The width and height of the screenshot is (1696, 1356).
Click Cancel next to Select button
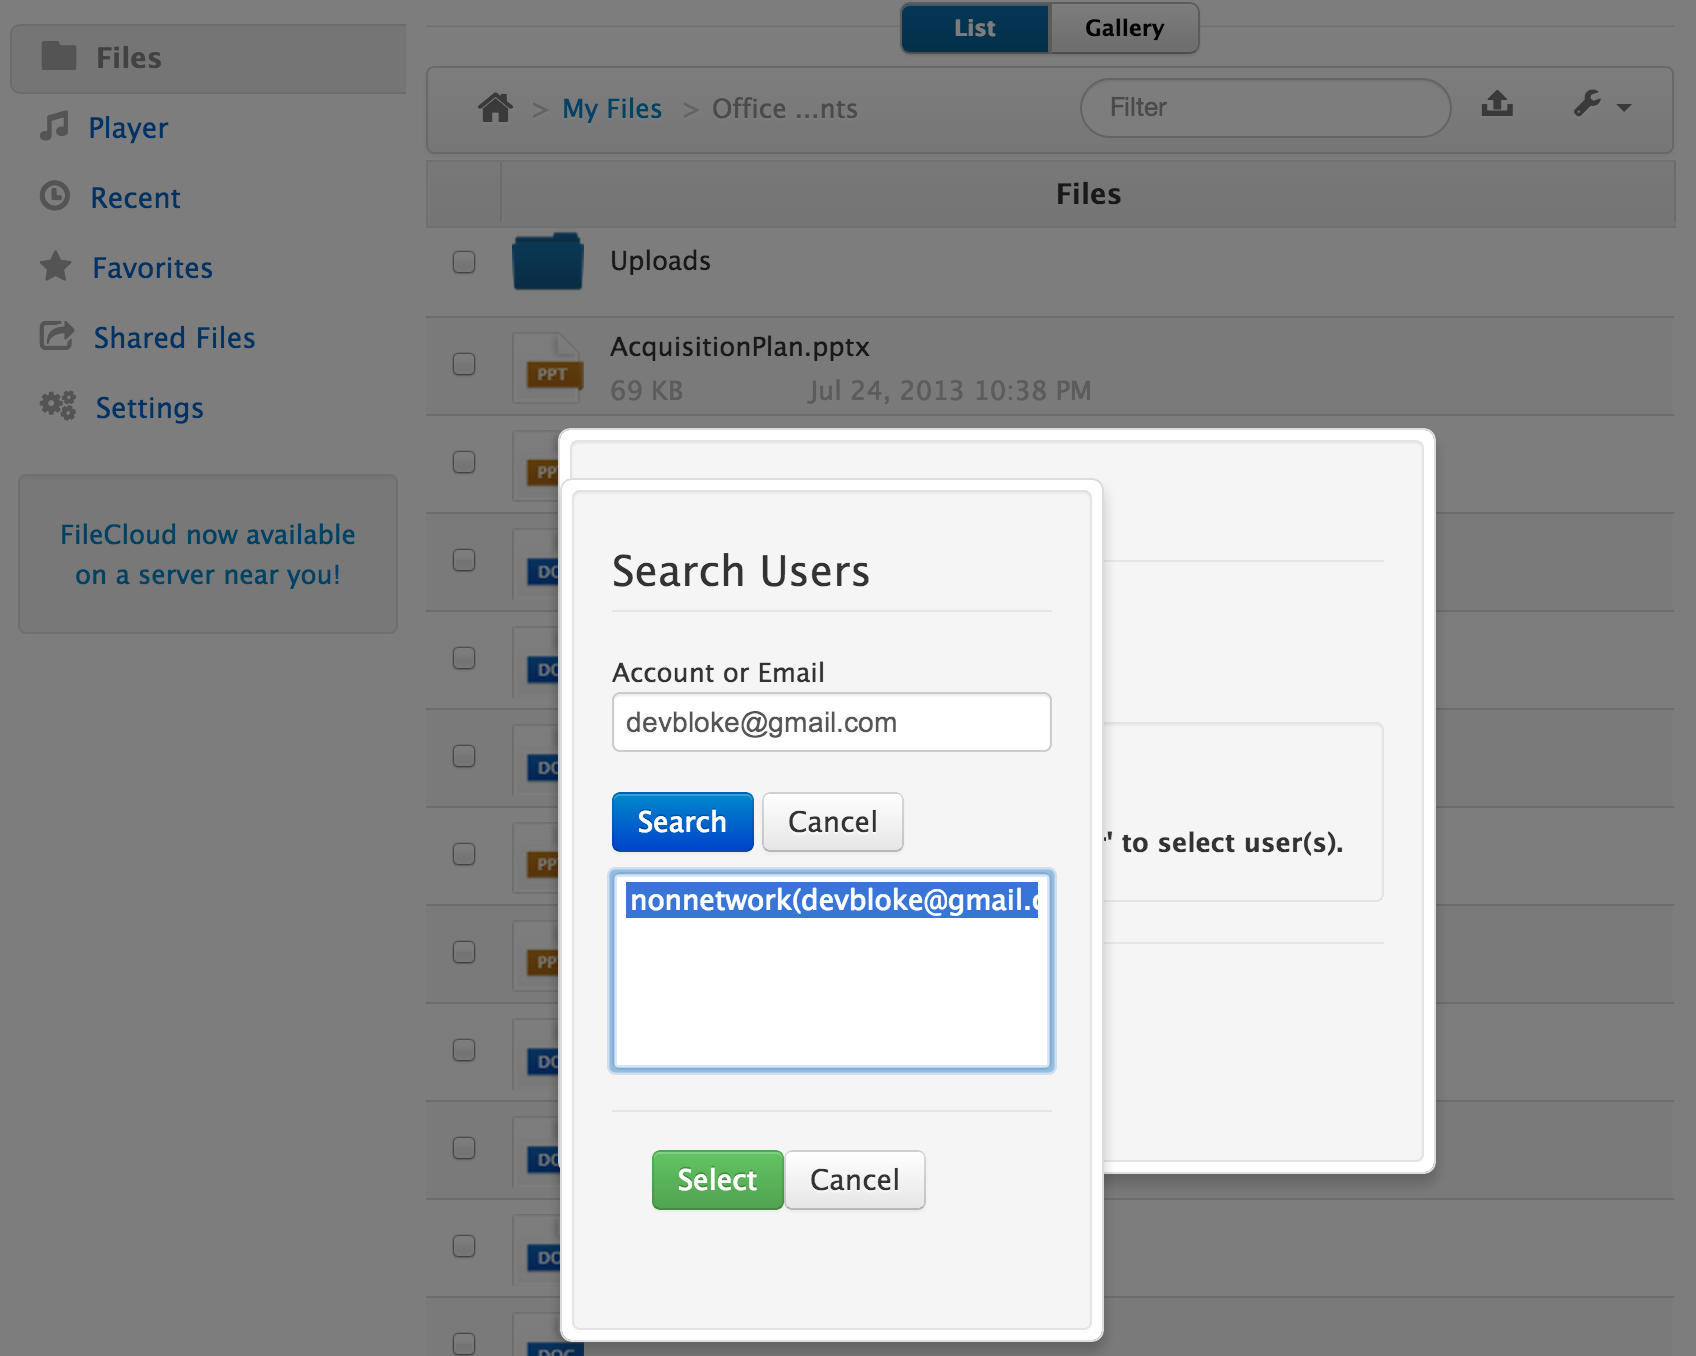click(854, 1180)
